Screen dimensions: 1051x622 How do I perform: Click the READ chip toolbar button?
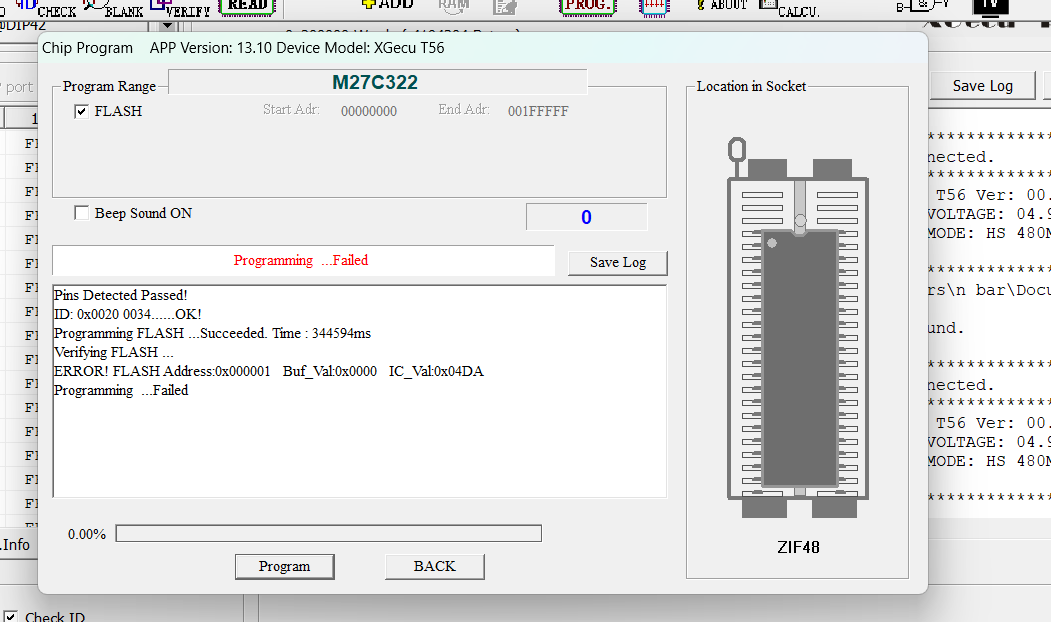click(x=247, y=7)
